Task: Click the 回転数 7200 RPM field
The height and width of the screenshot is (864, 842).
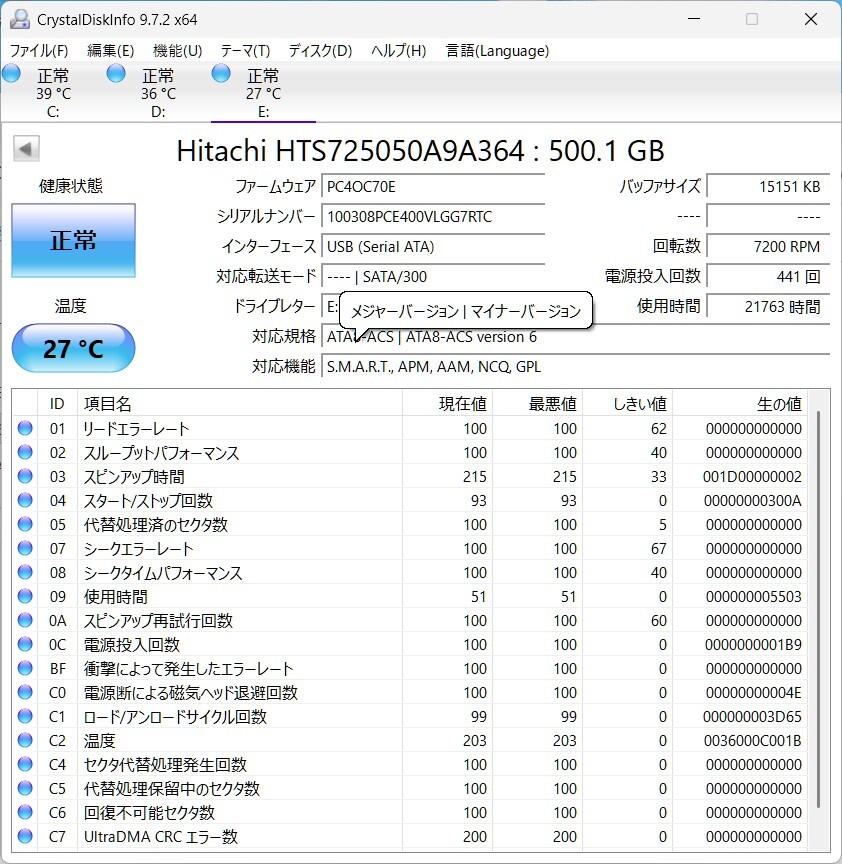Action: tap(768, 246)
